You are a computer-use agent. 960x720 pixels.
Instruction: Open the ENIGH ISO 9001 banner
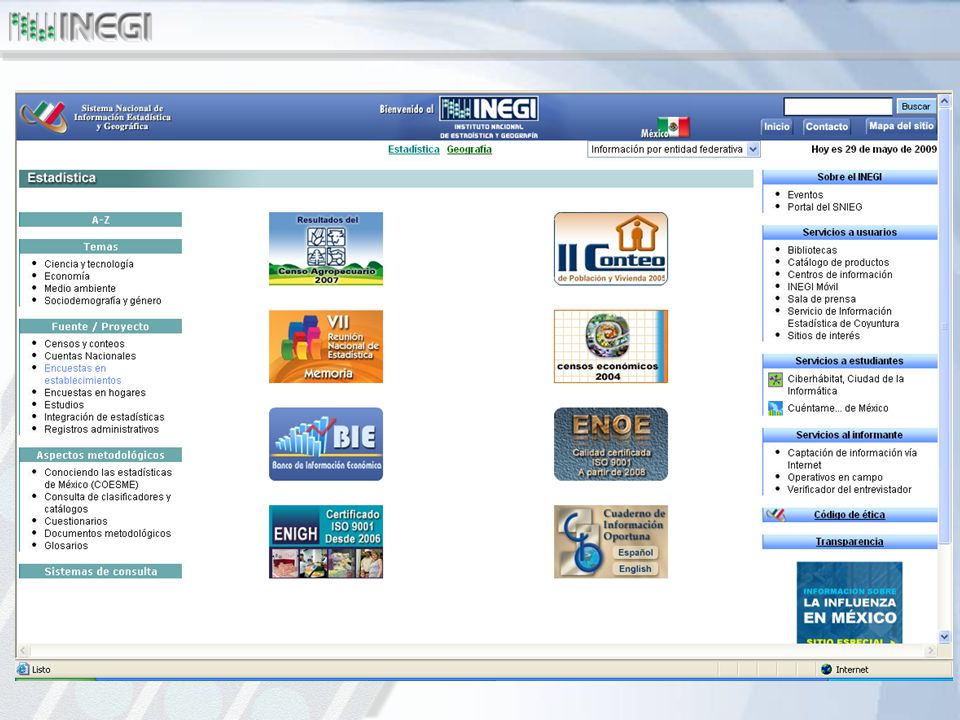click(x=326, y=542)
